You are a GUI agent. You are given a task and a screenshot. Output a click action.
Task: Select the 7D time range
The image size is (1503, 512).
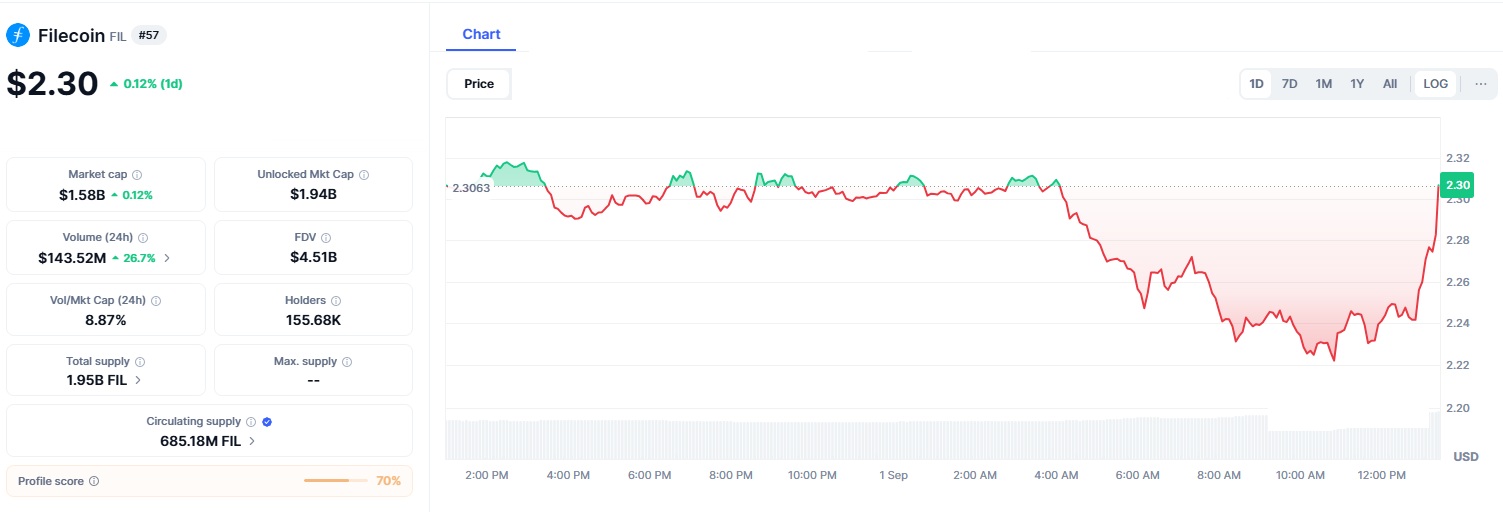click(1290, 84)
